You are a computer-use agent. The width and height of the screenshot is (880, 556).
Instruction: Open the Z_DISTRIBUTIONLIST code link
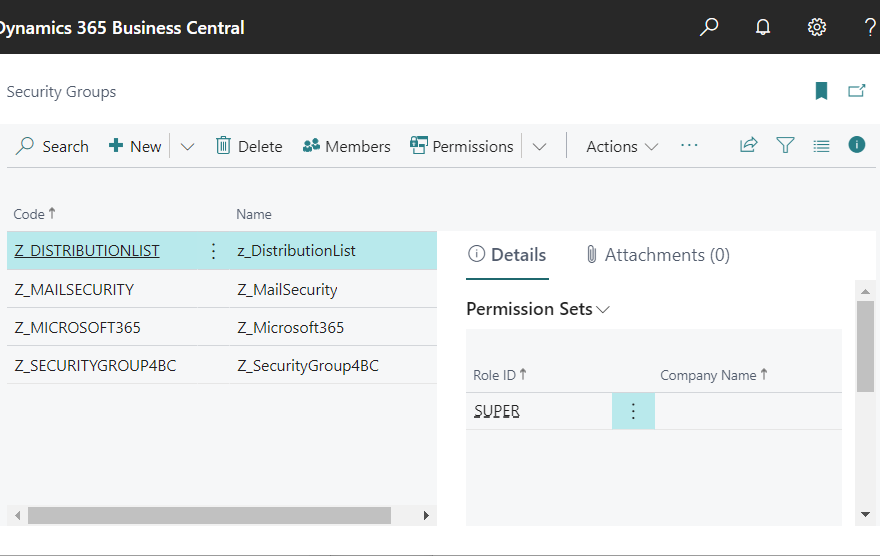87,251
